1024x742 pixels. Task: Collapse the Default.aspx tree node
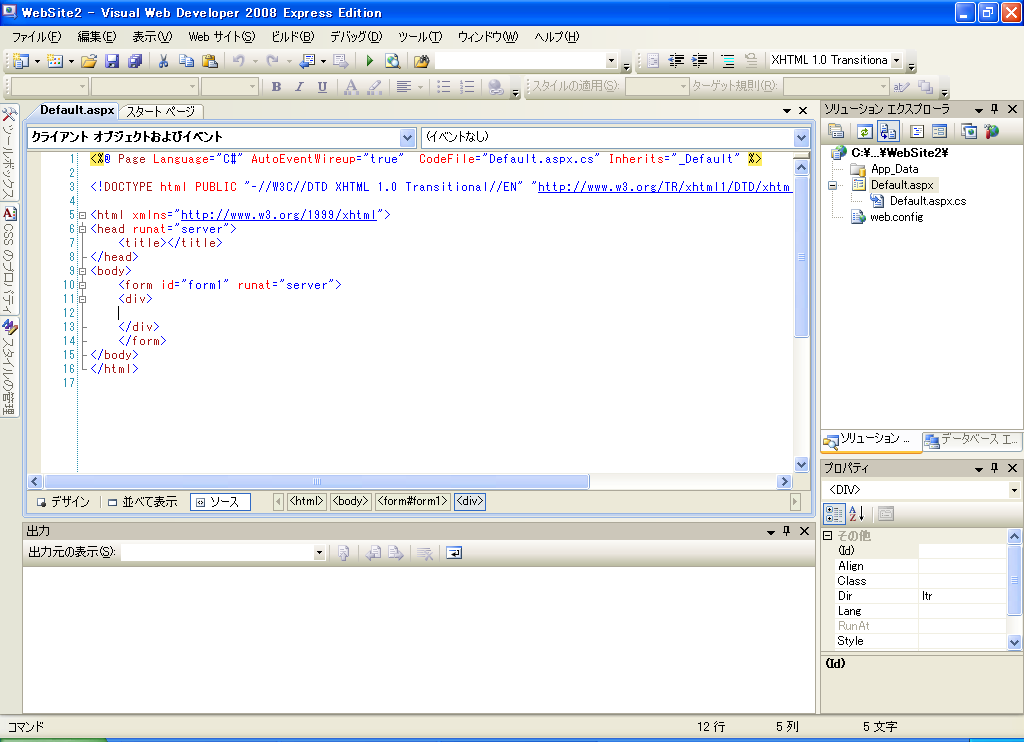point(832,185)
